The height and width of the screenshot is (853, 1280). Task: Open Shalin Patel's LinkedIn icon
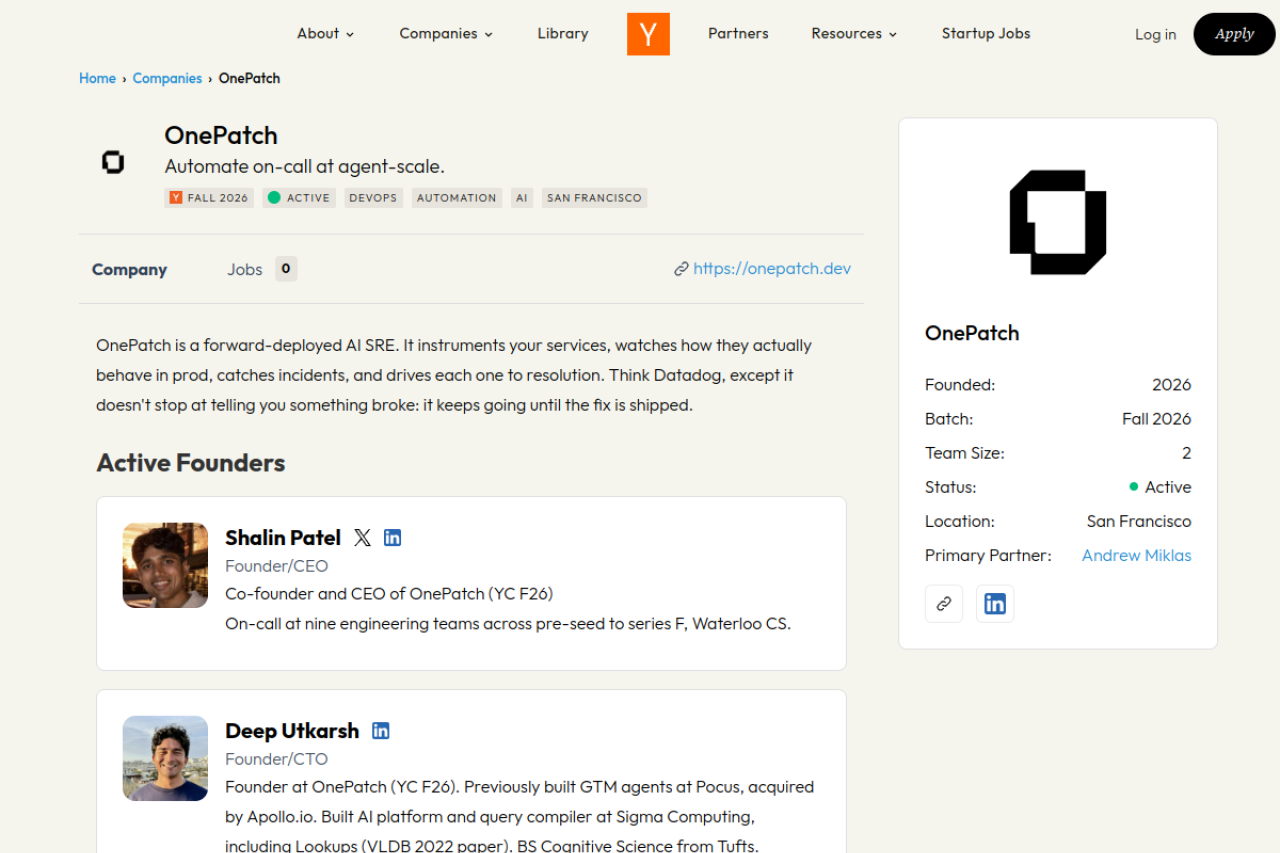(393, 538)
